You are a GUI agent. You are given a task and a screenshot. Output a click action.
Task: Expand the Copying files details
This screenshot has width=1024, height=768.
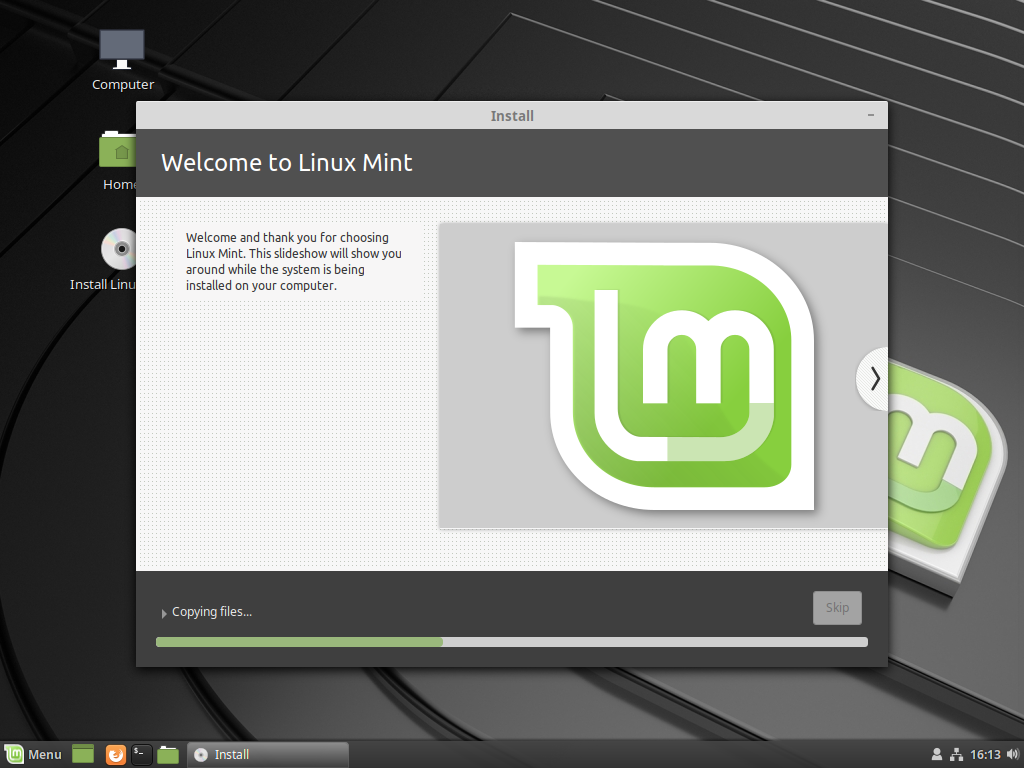point(164,611)
